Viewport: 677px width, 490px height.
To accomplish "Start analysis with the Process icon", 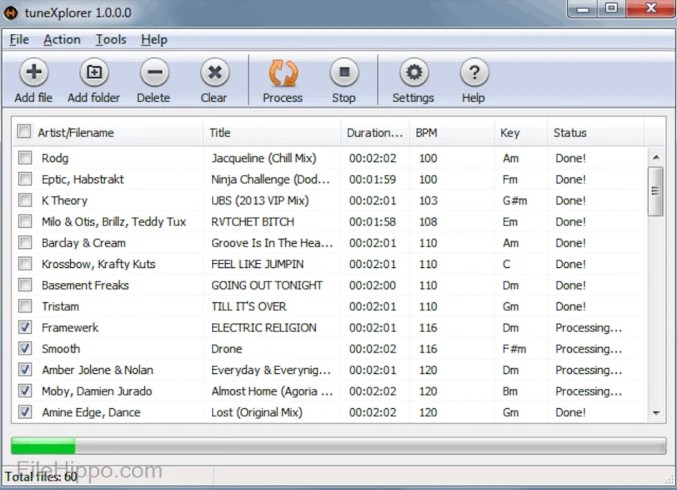I will 283,73.
